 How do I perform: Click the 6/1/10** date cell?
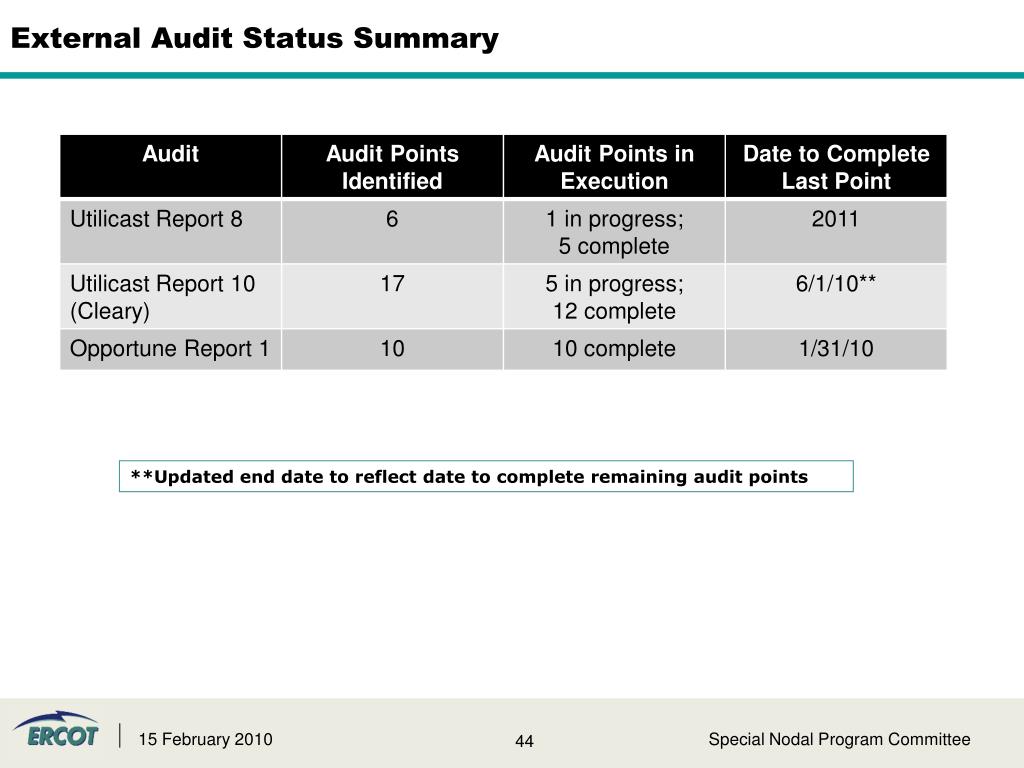[x=836, y=296]
